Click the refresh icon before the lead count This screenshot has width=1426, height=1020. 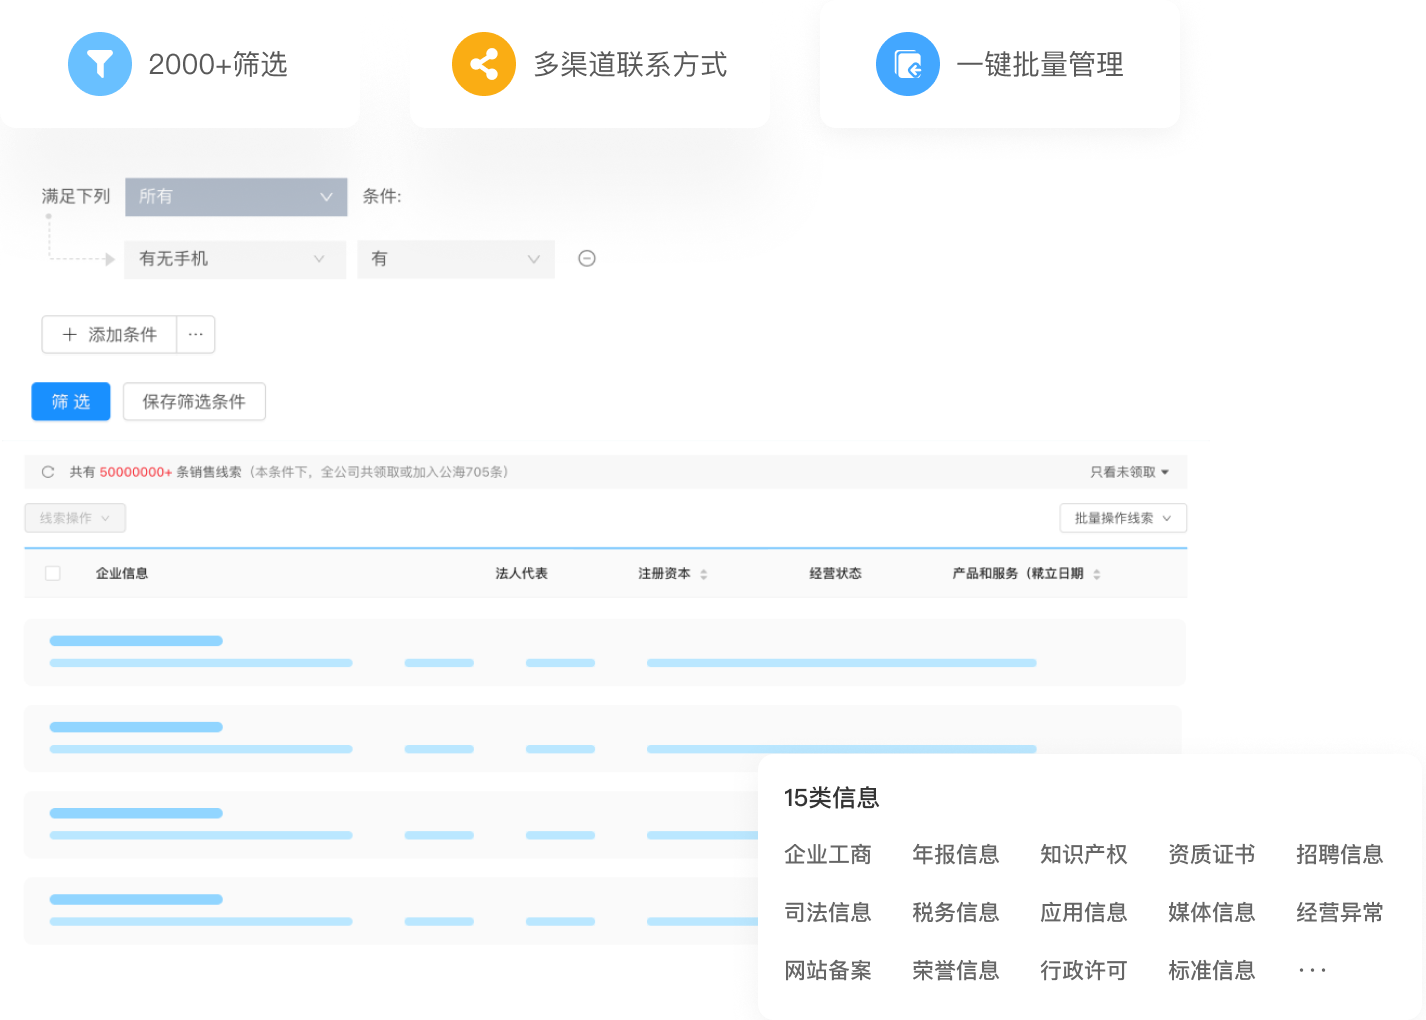[47, 471]
